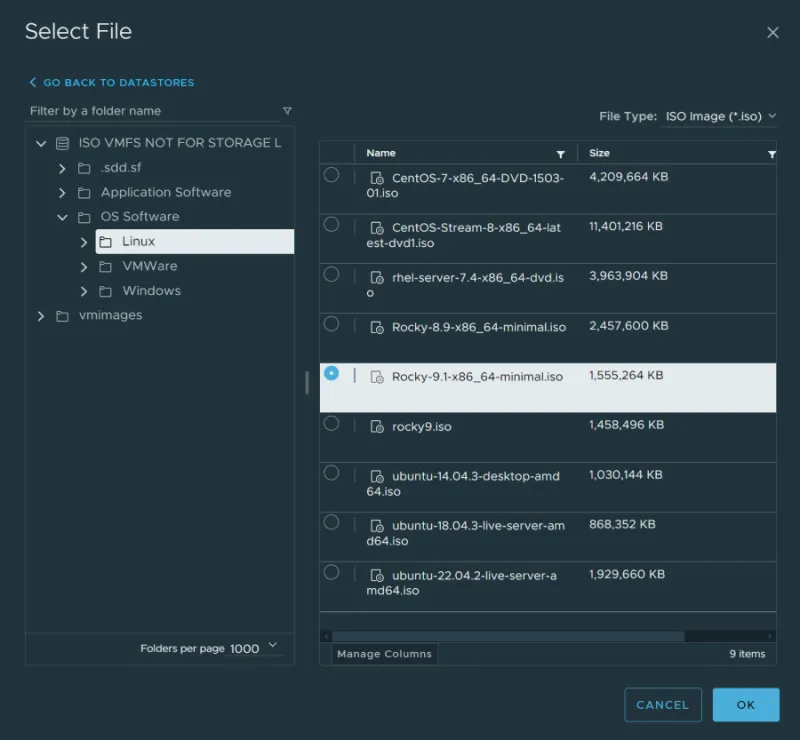The image size is (800, 740).
Task: Click the ISO file icon for CentOS-Stream-8
Action: tap(377, 228)
